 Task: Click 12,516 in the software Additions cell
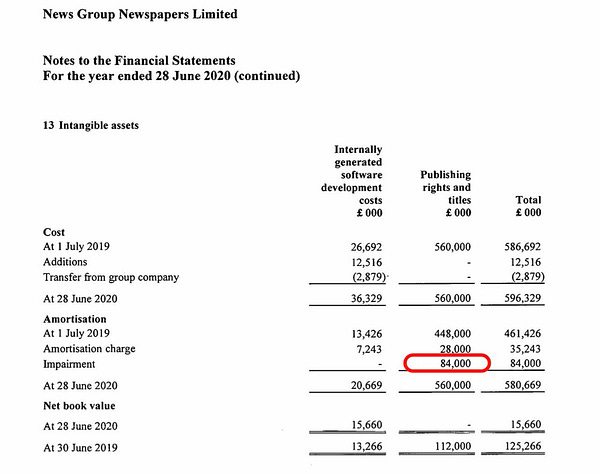click(366, 262)
